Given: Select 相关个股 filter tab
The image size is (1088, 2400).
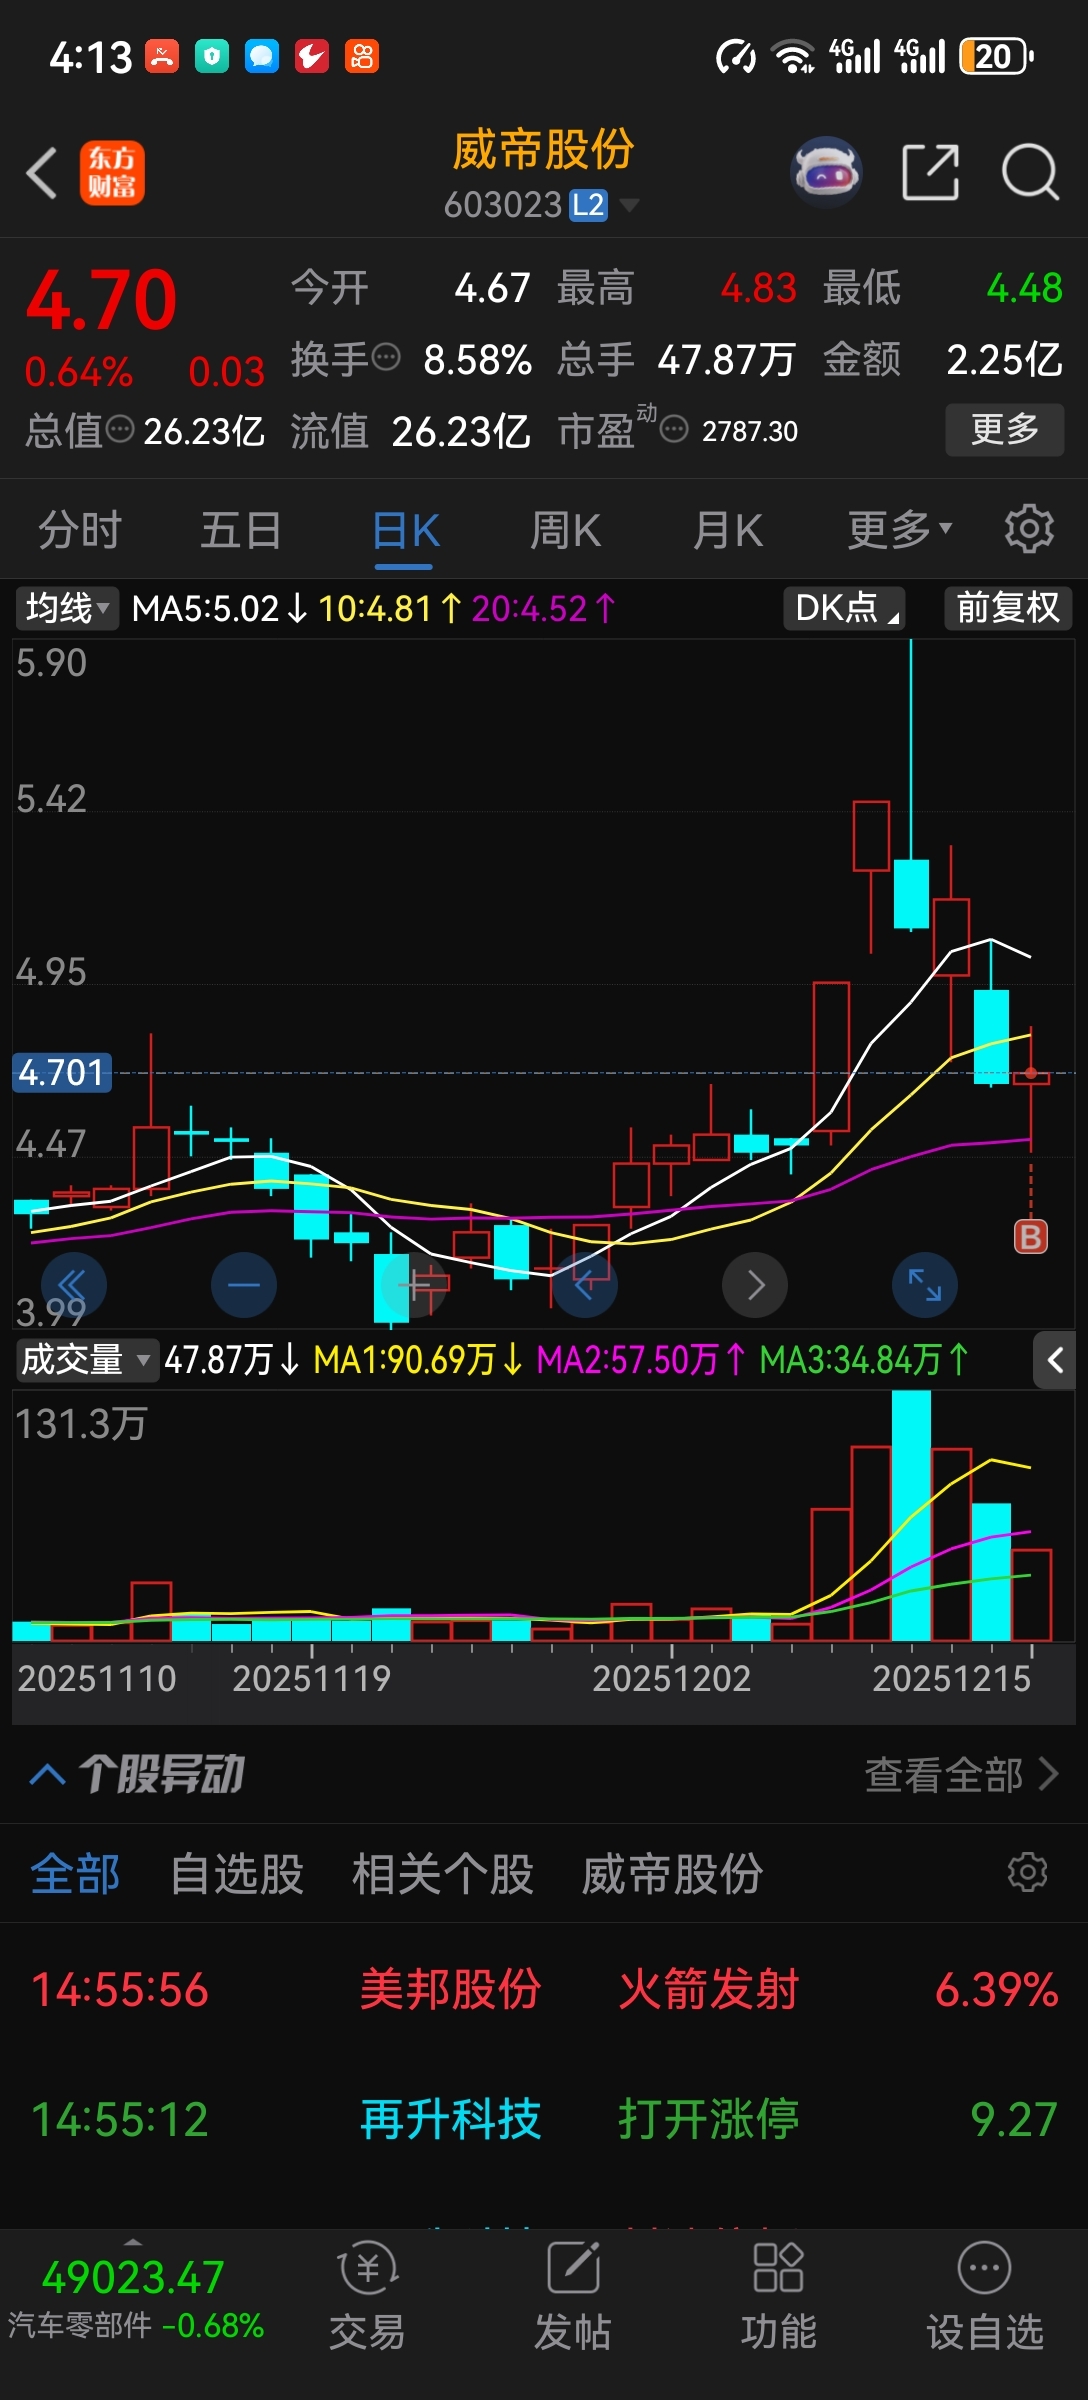Looking at the screenshot, I should (443, 1873).
